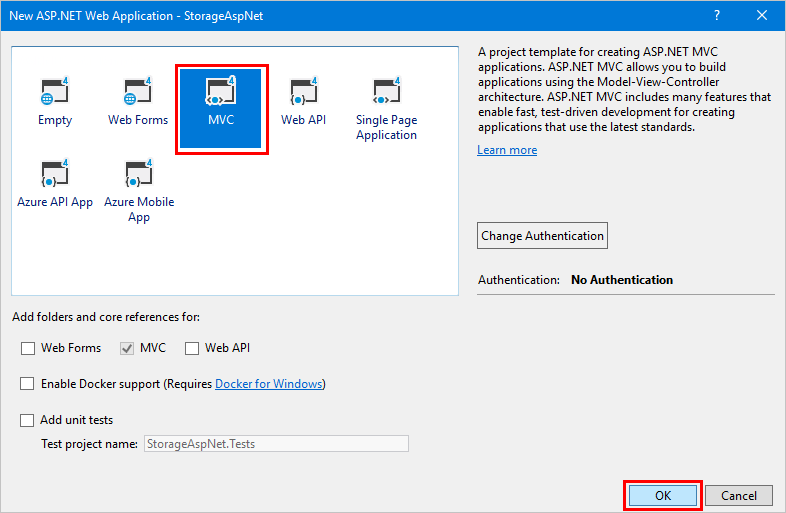The height and width of the screenshot is (513, 786).
Task: Click the Test project name field
Action: (x=276, y=444)
